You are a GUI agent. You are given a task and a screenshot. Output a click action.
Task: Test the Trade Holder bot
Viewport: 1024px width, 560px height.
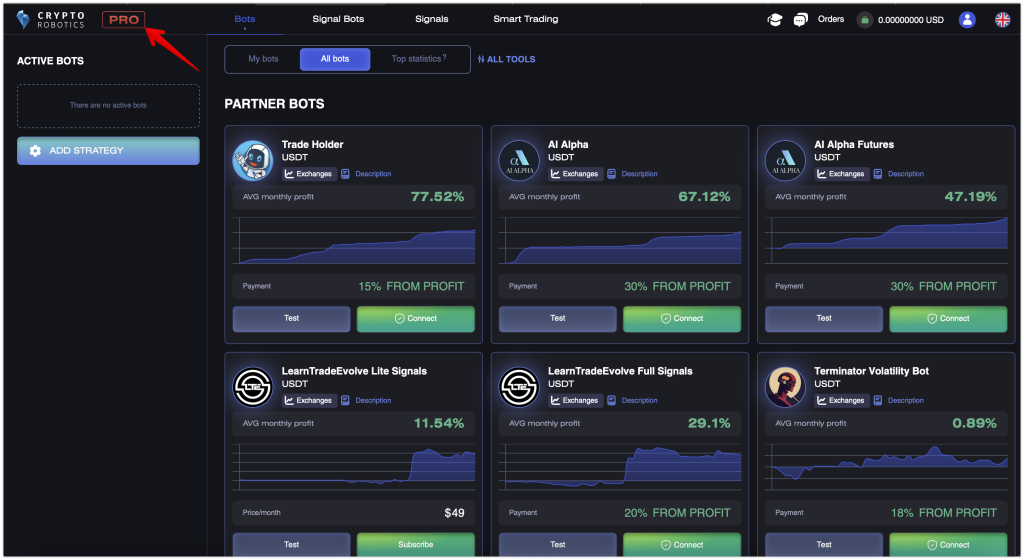[291, 319]
